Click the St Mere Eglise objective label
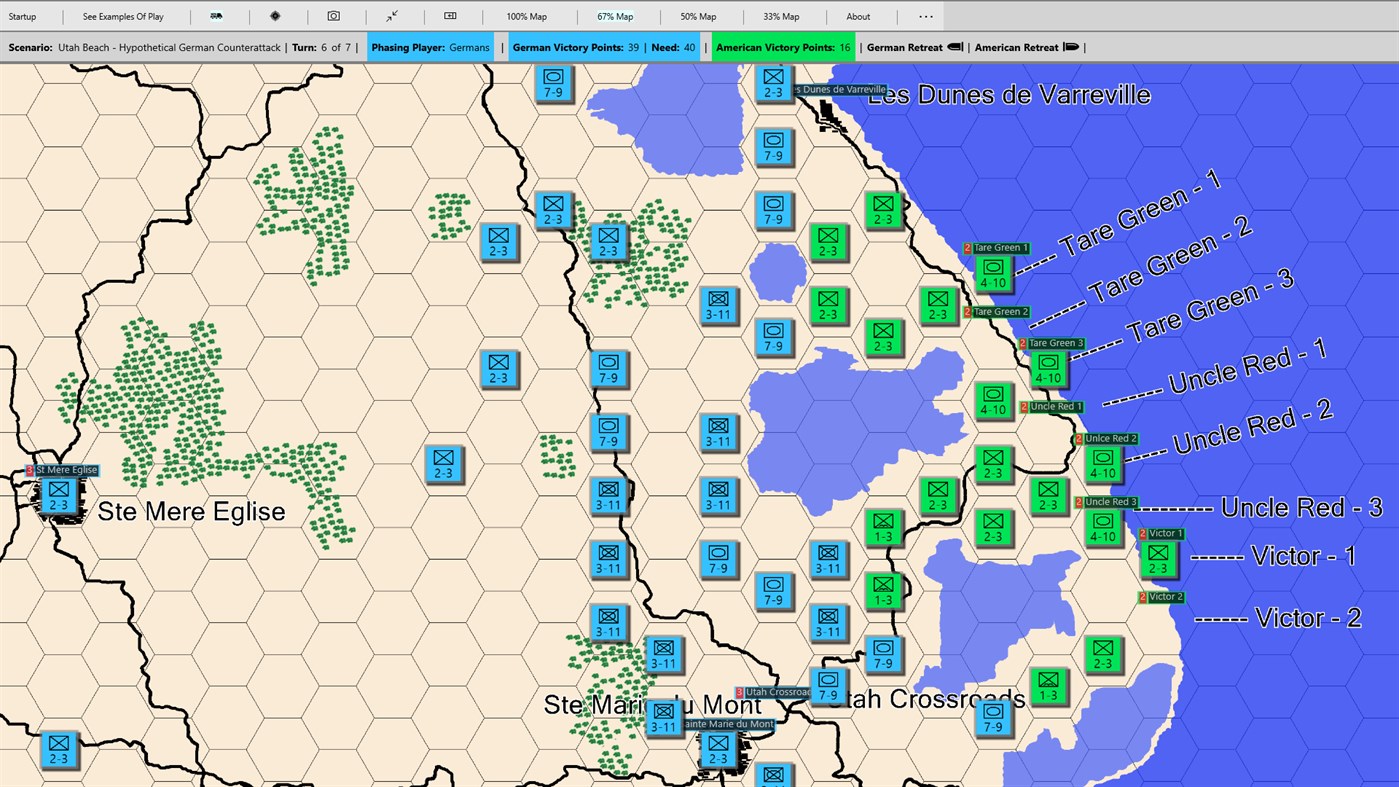 (x=62, y=470)
